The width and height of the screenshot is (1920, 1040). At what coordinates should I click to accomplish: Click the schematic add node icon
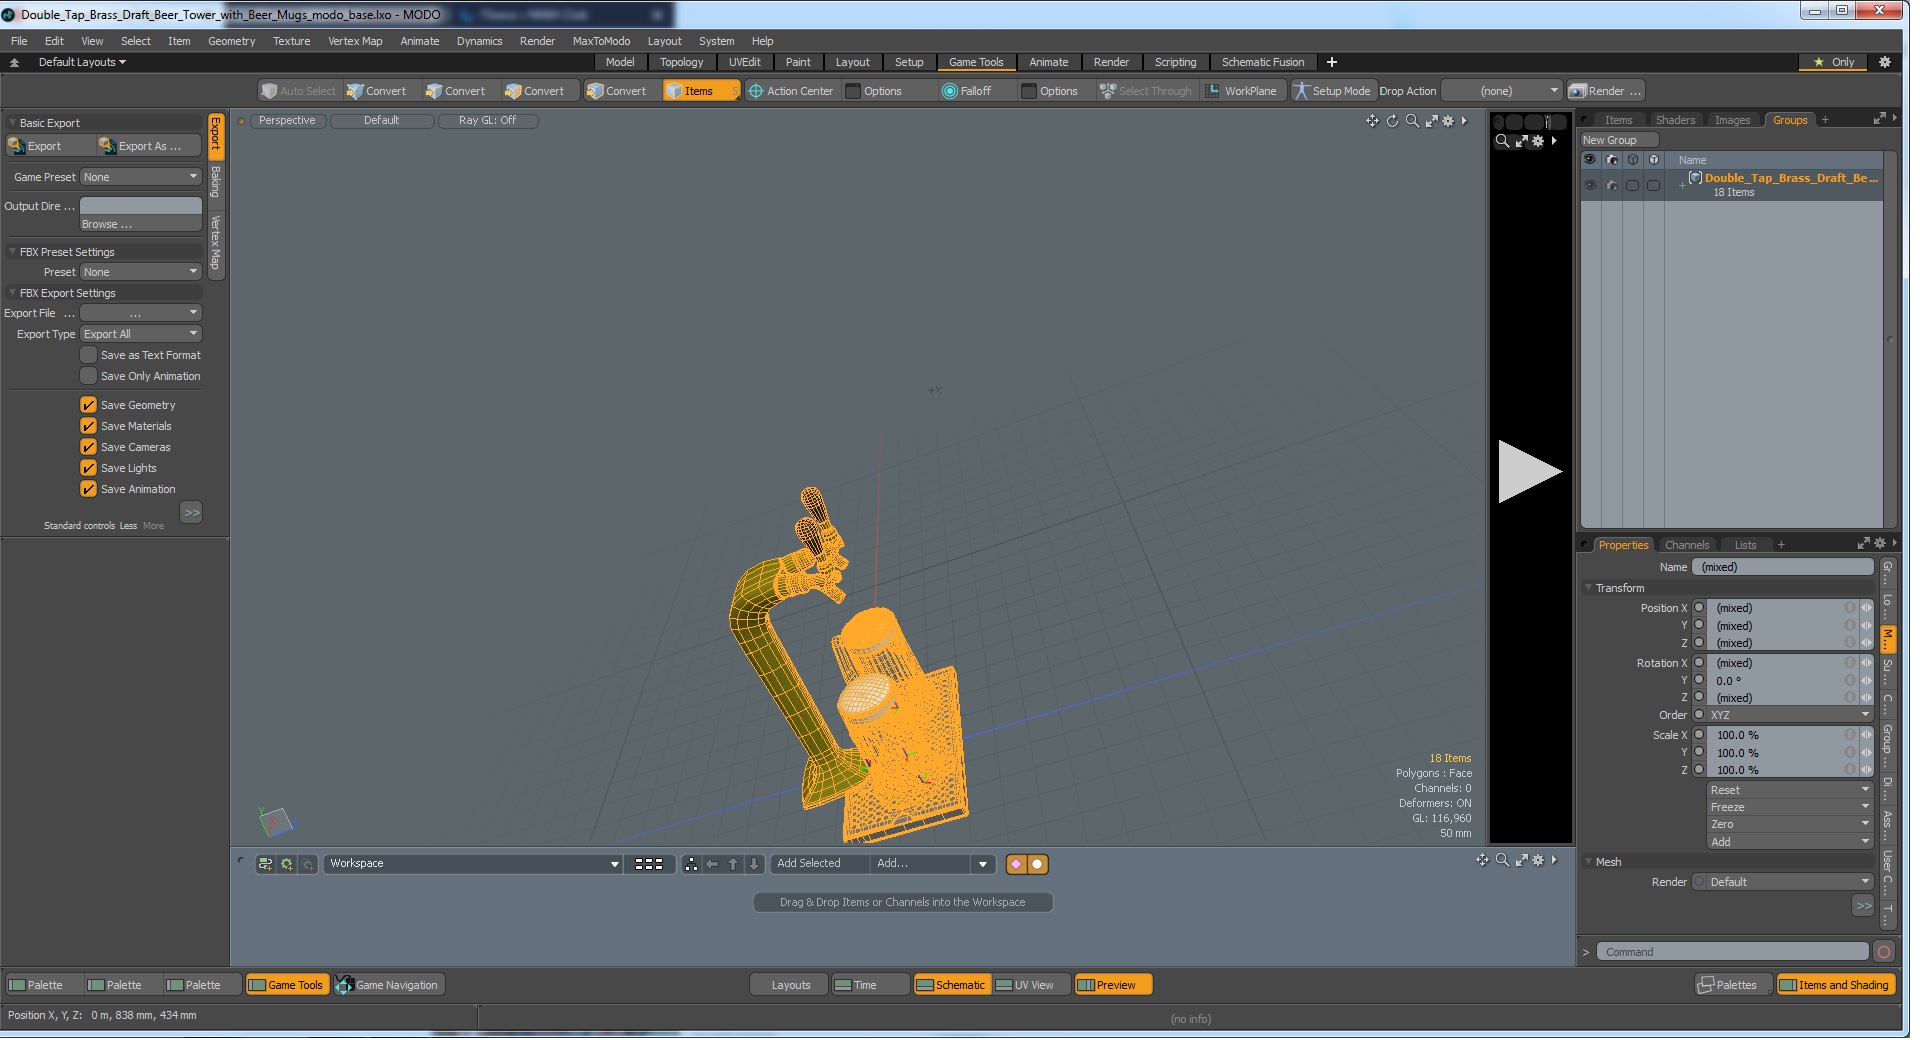[x=265, y=864]
